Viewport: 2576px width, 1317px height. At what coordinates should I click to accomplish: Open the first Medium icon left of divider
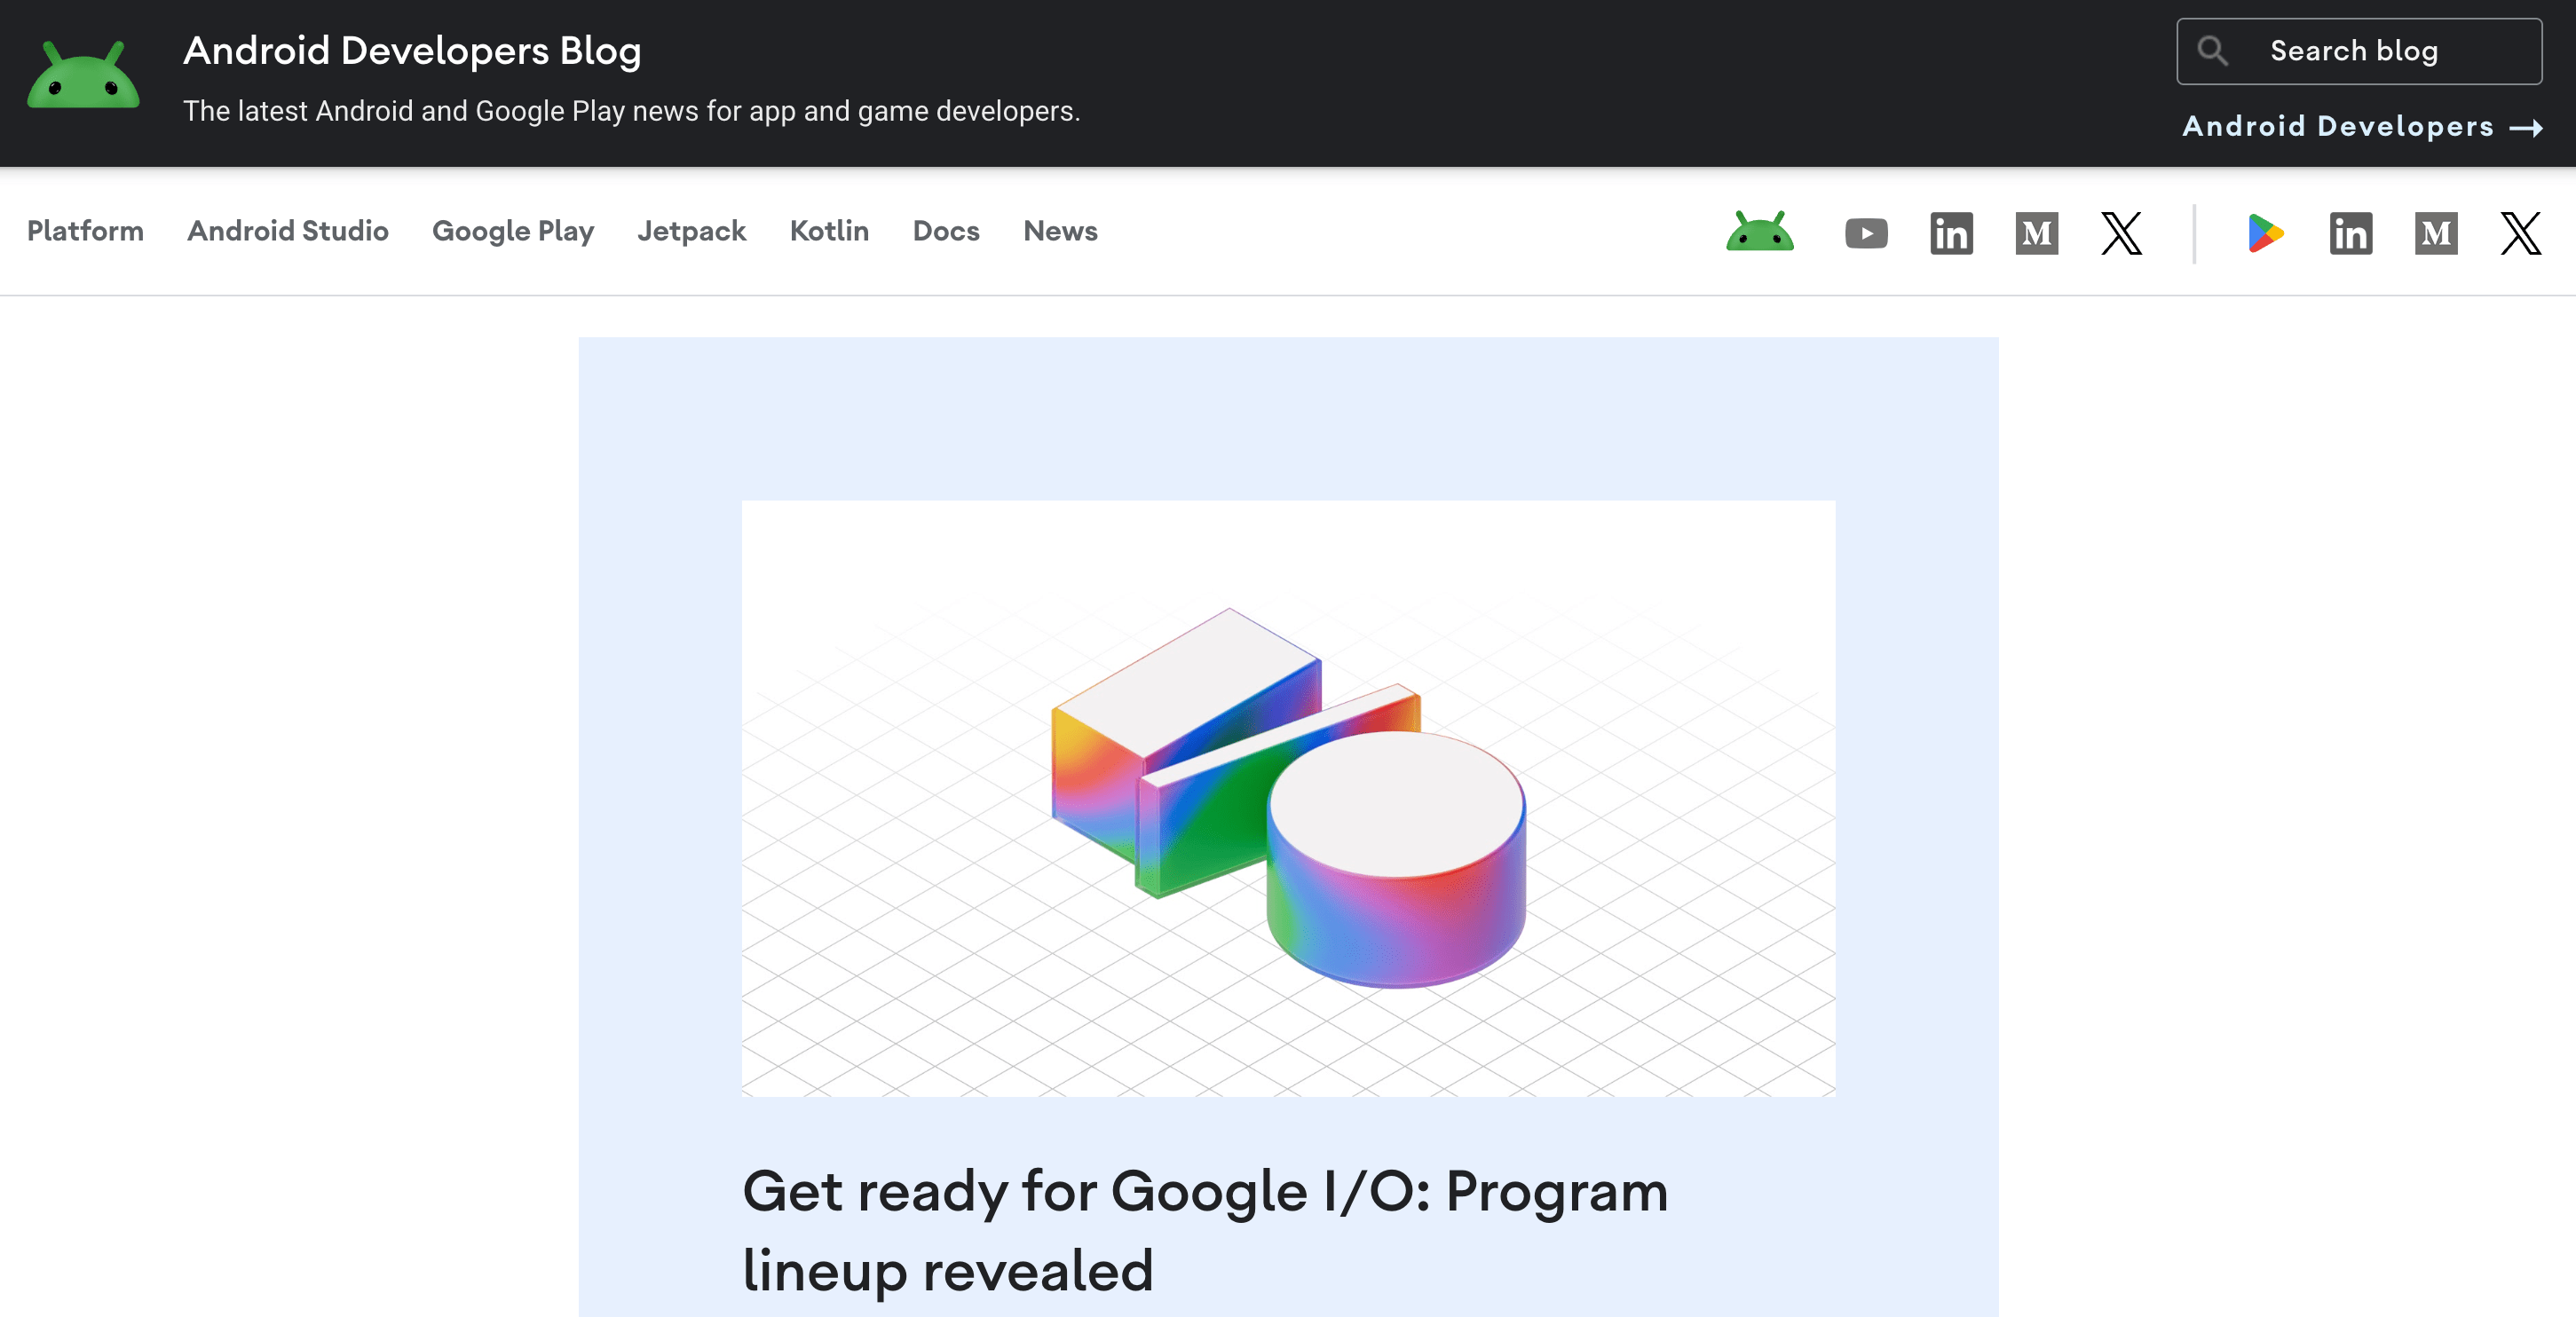pos(2036,233)
